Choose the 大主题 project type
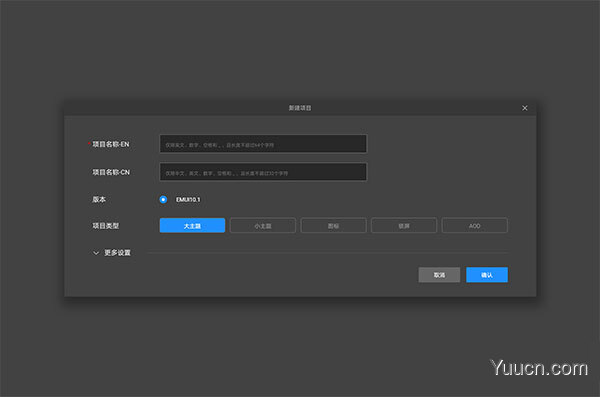This screenshot has width=600, height=397. coord(192,225)
